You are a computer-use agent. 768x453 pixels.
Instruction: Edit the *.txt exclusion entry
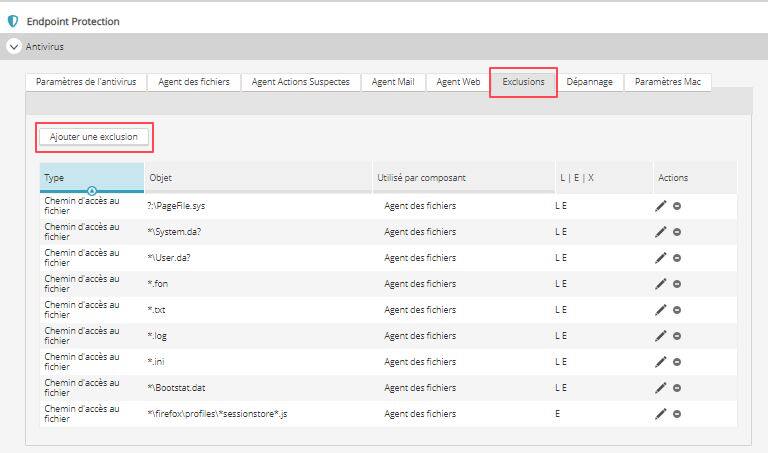click(660, 309)
